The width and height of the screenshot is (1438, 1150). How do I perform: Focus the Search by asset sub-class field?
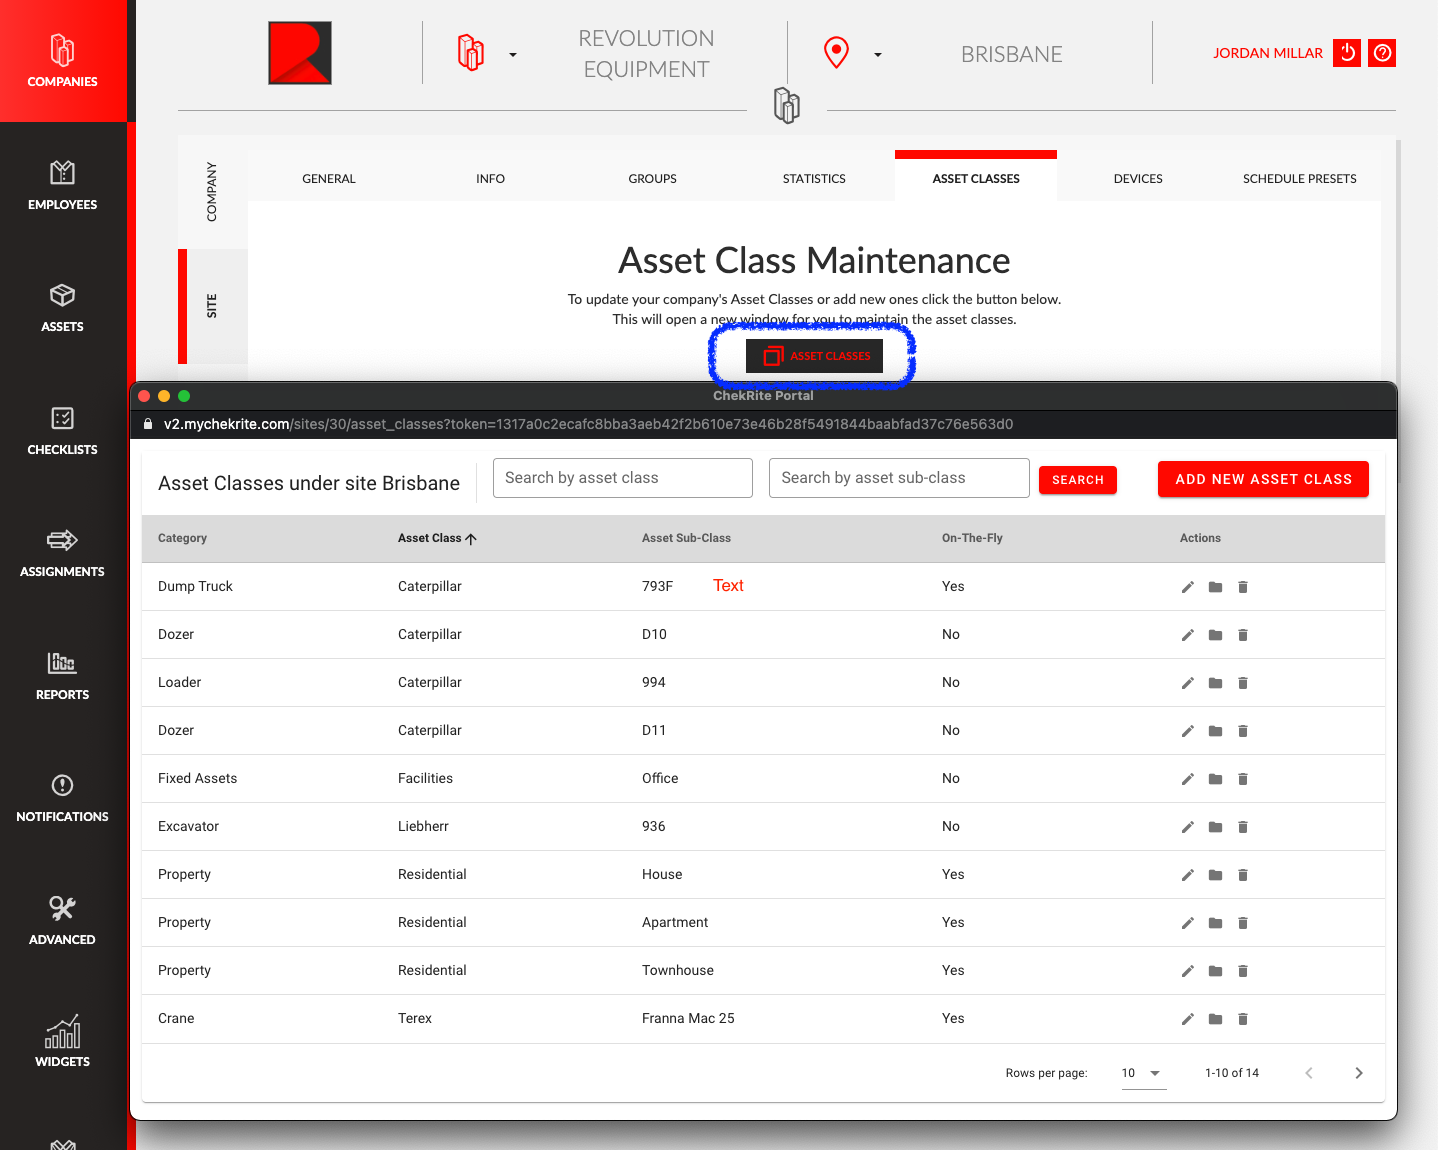899,478
